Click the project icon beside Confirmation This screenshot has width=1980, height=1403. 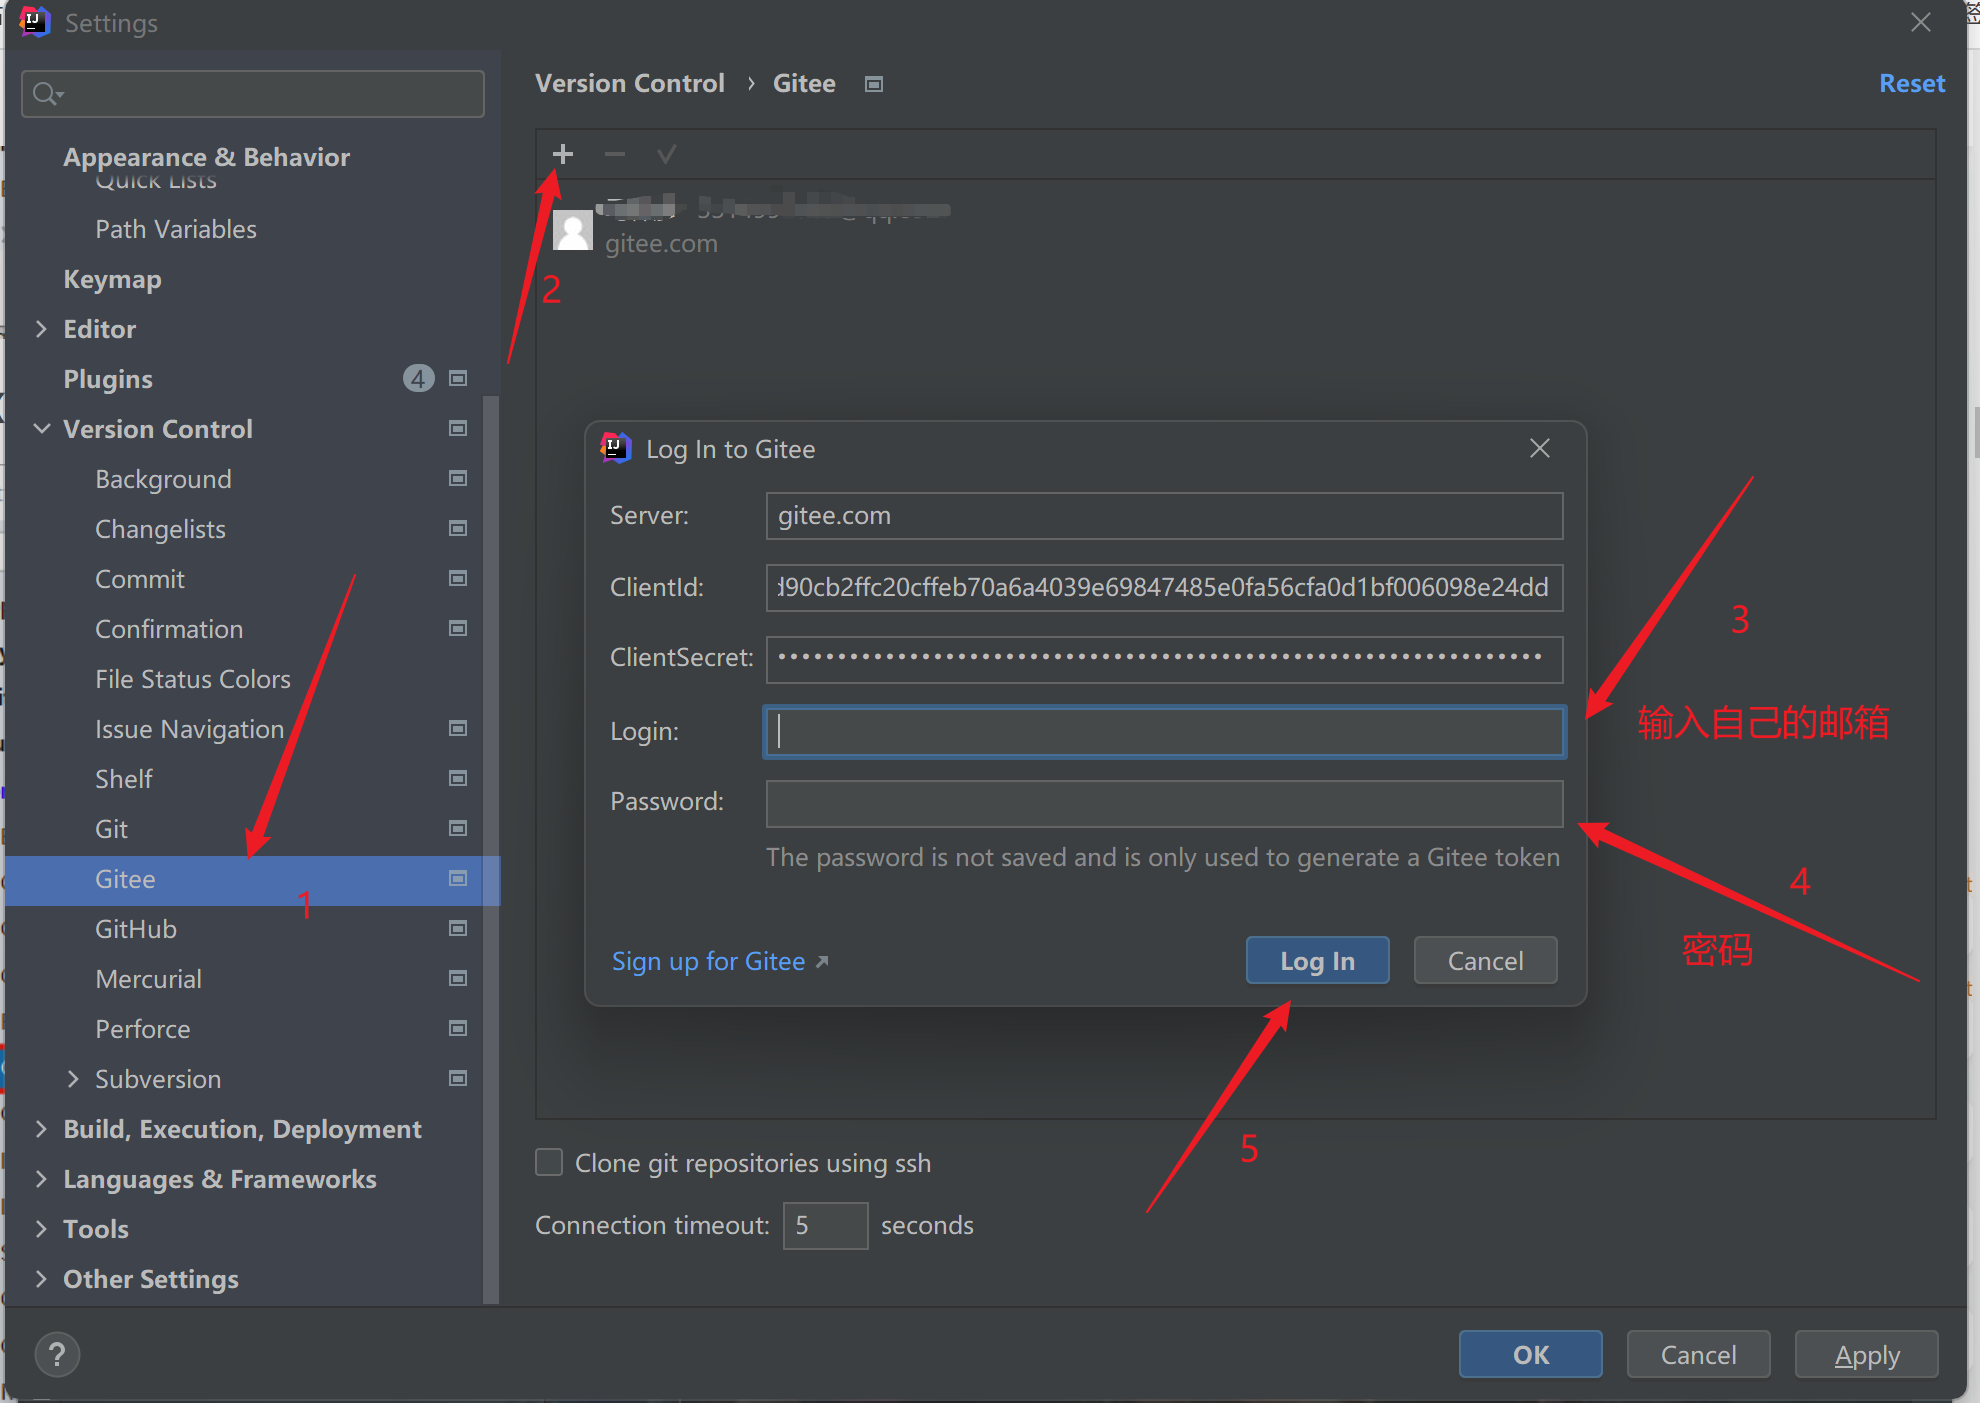[458, 628]
